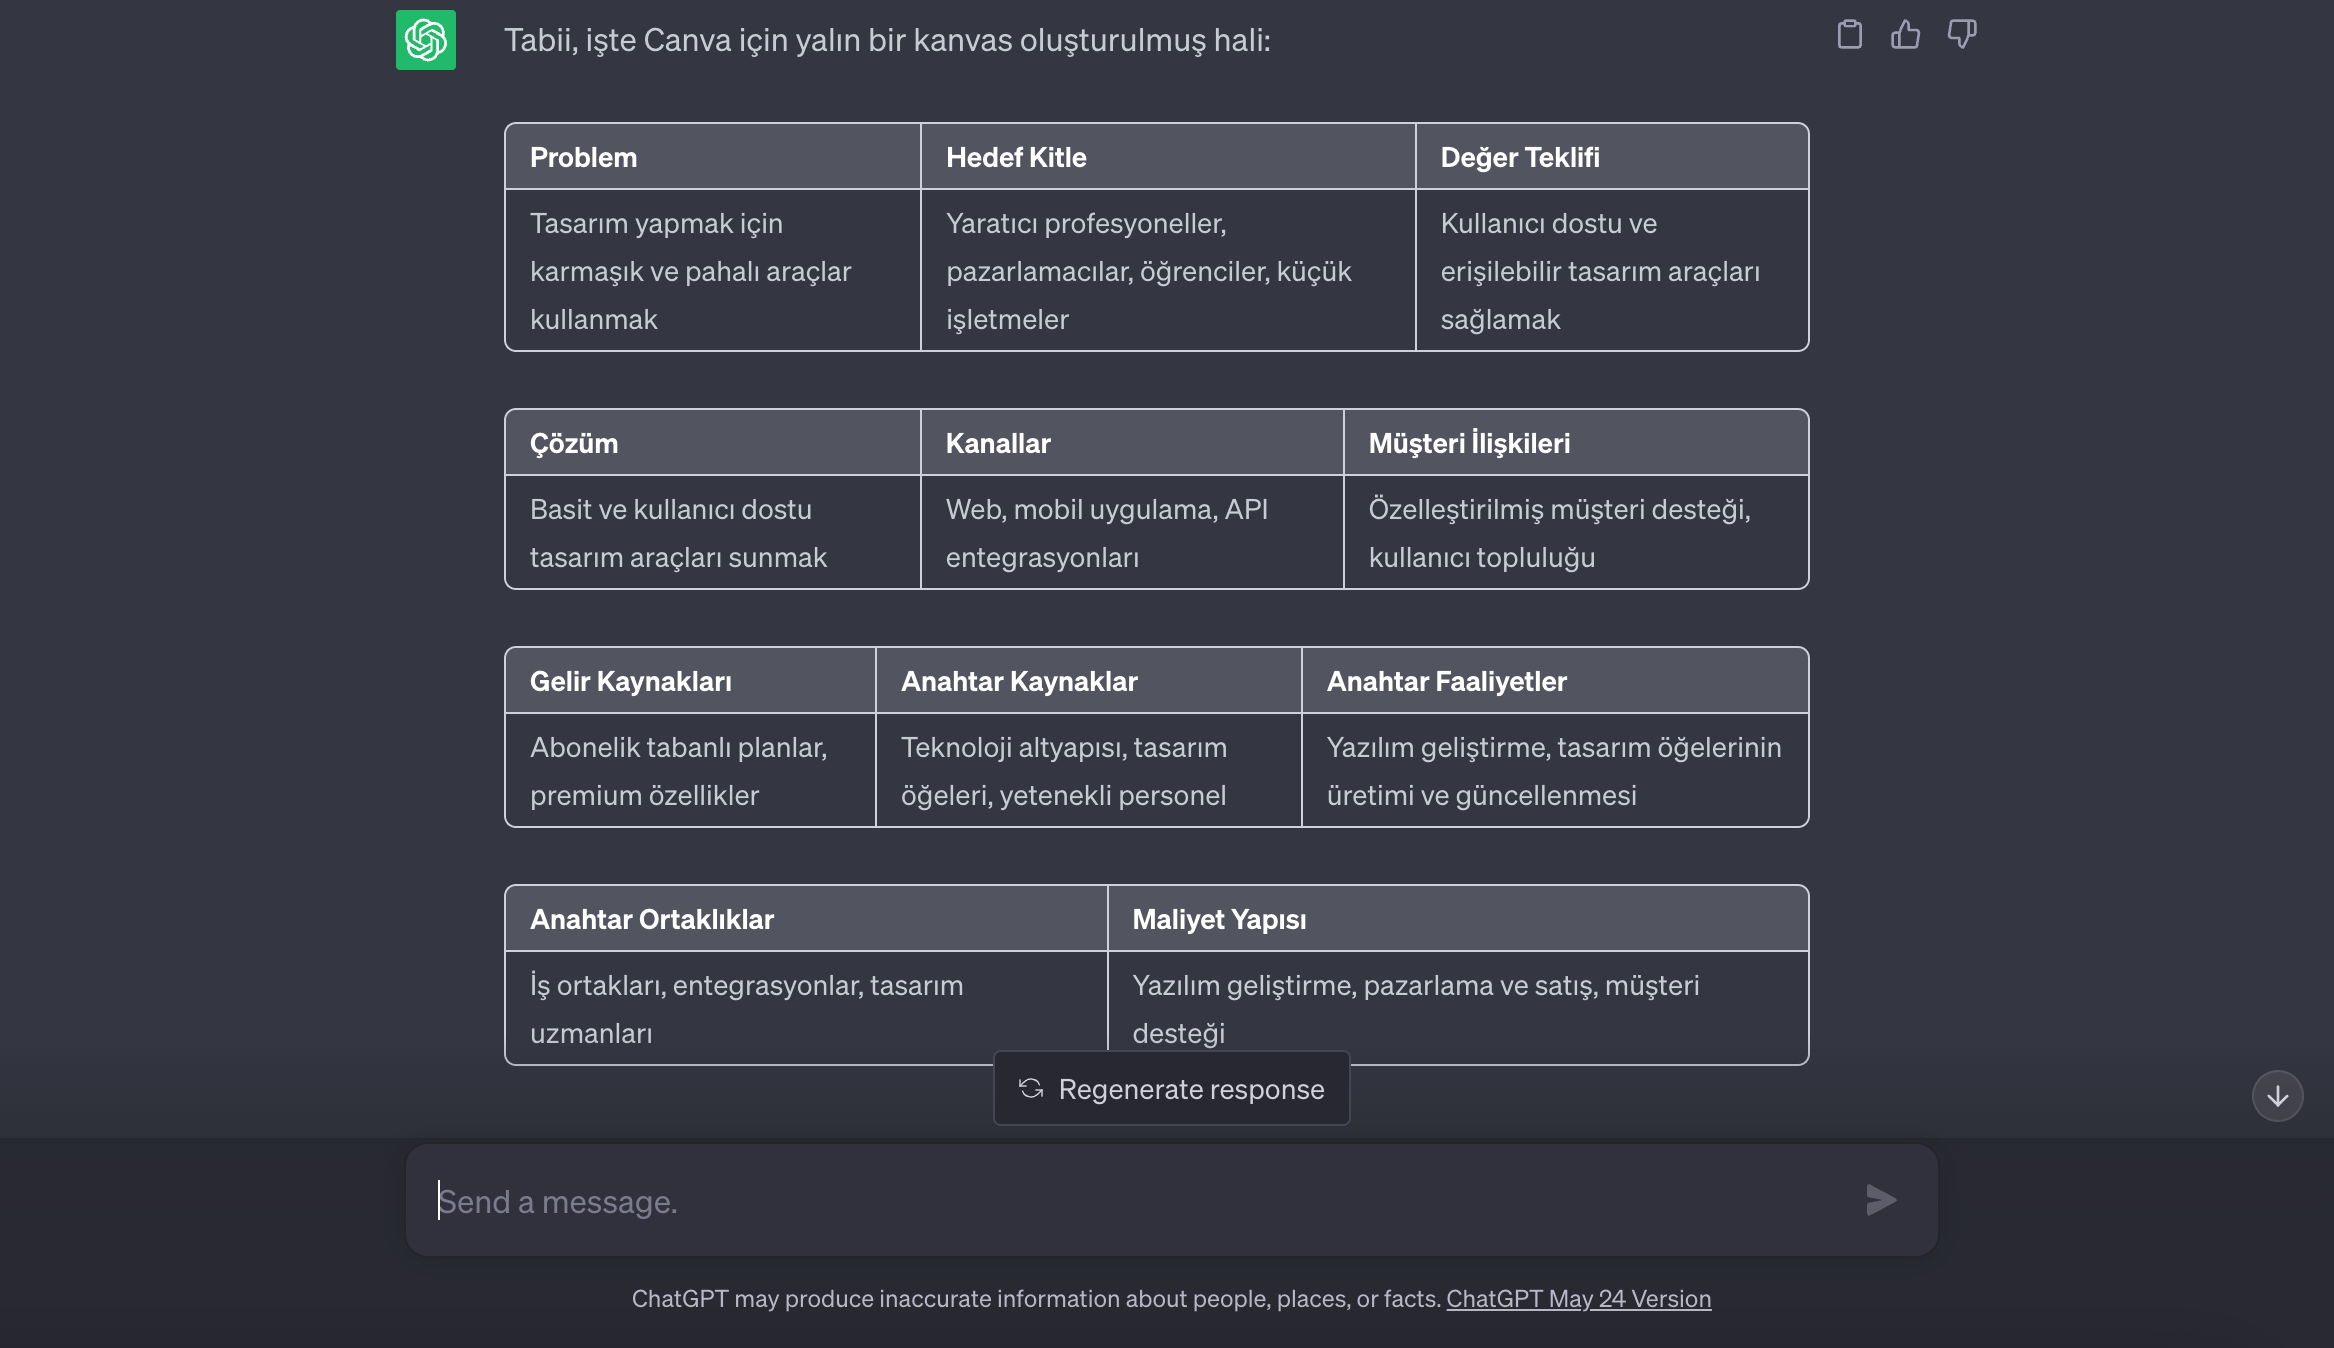Select the Hedef Kitle column header
Viewport: 2334px width, 1348px height.
coord(1016,158)
